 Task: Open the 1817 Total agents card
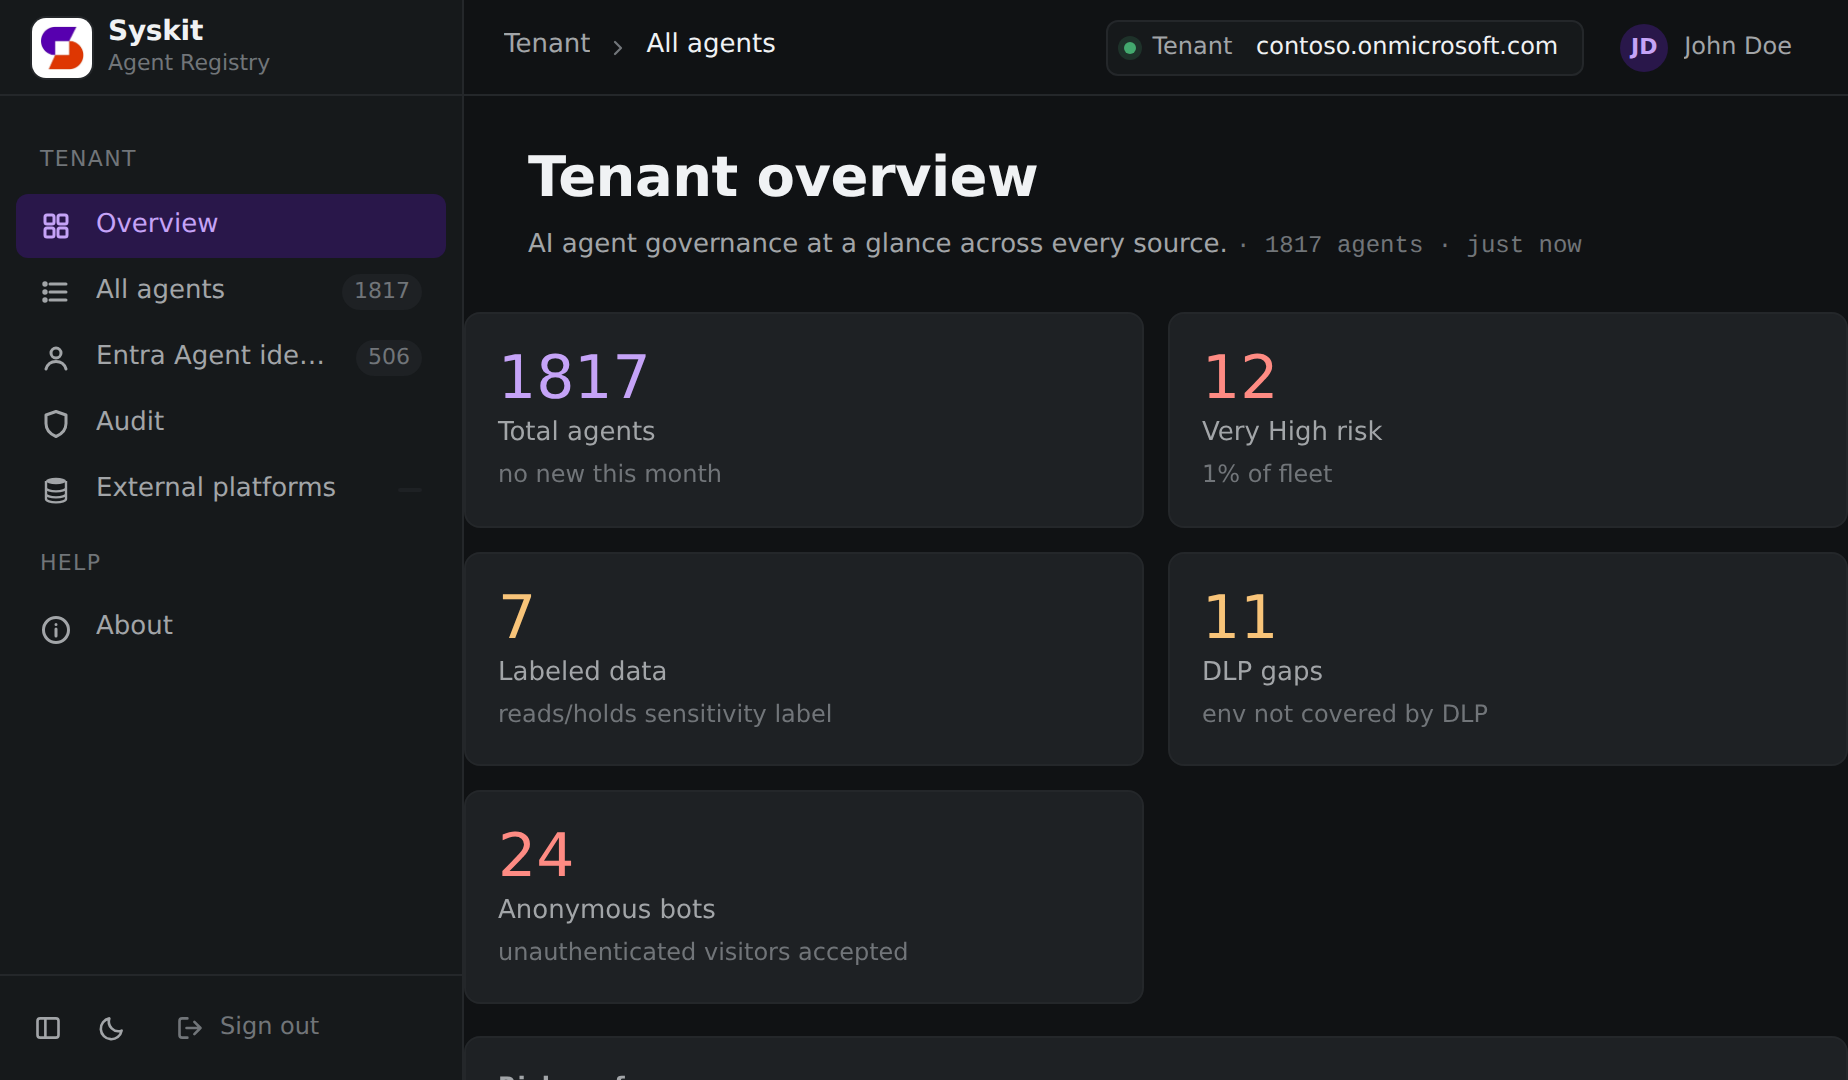[804, 420]
